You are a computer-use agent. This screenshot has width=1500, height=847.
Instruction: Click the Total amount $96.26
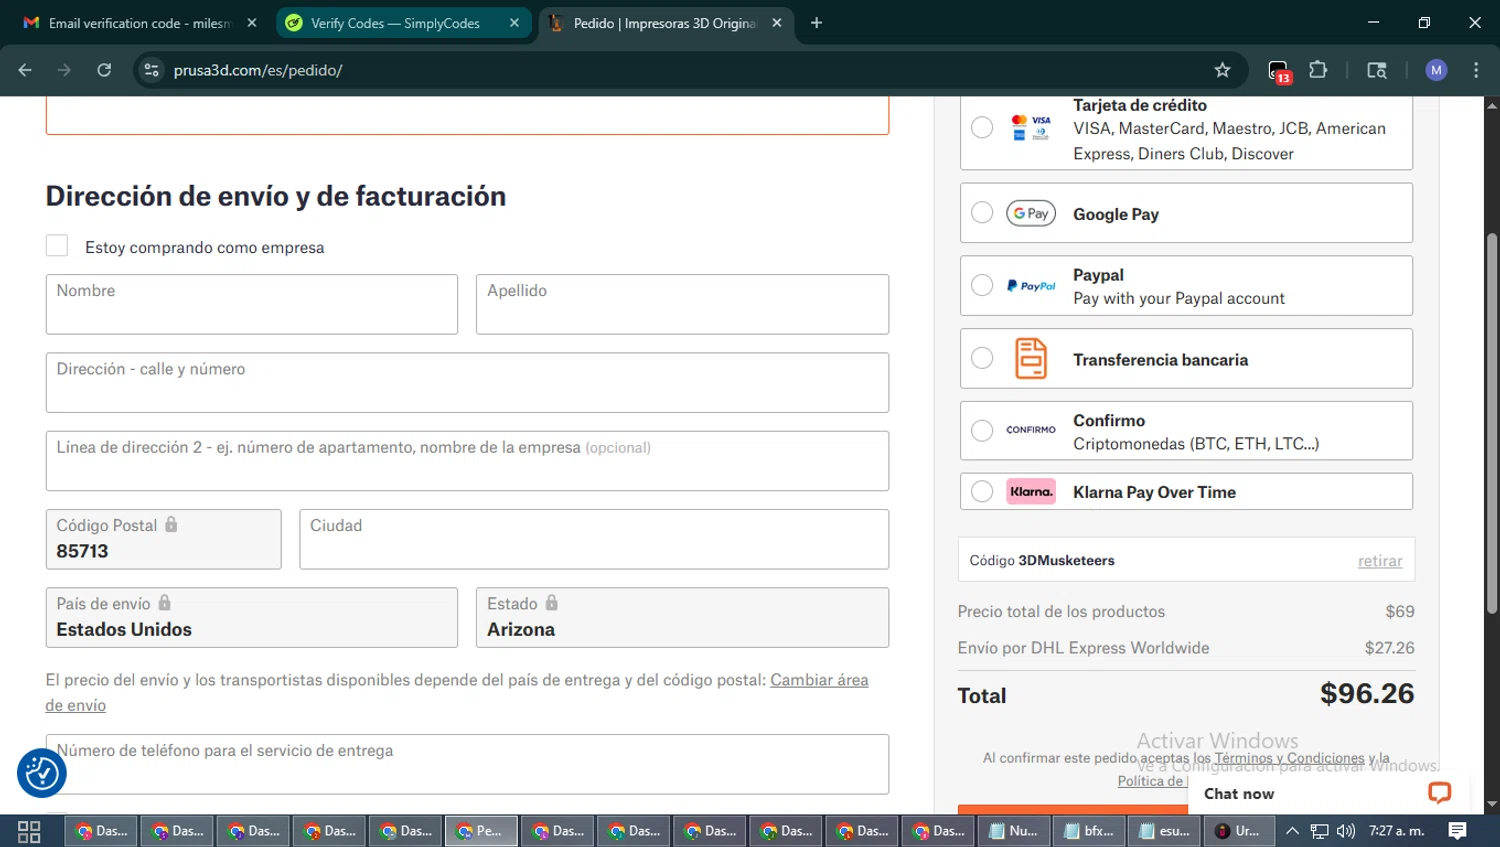click(1367, 693)
